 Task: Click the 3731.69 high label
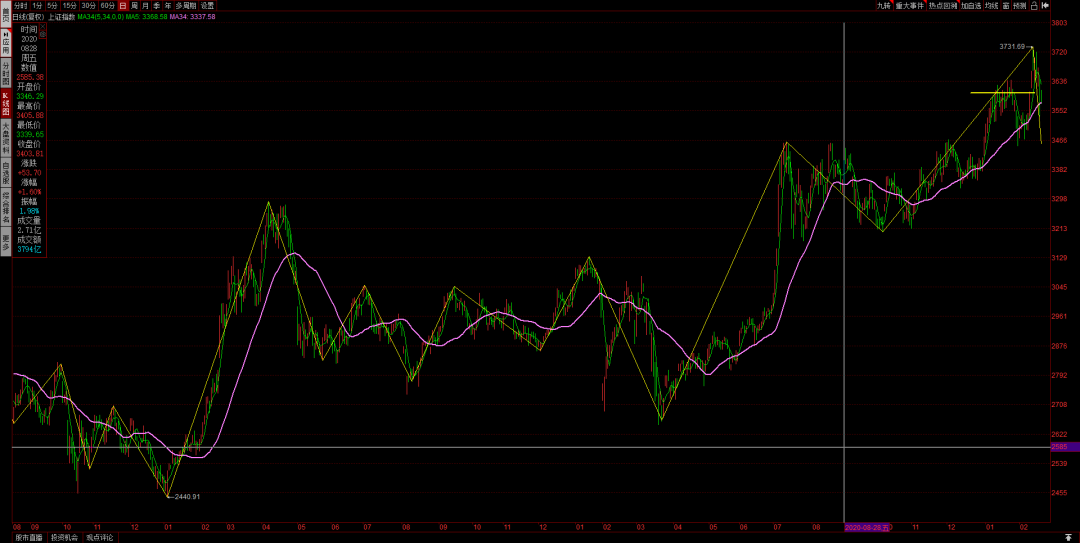tap(1013, 46)
